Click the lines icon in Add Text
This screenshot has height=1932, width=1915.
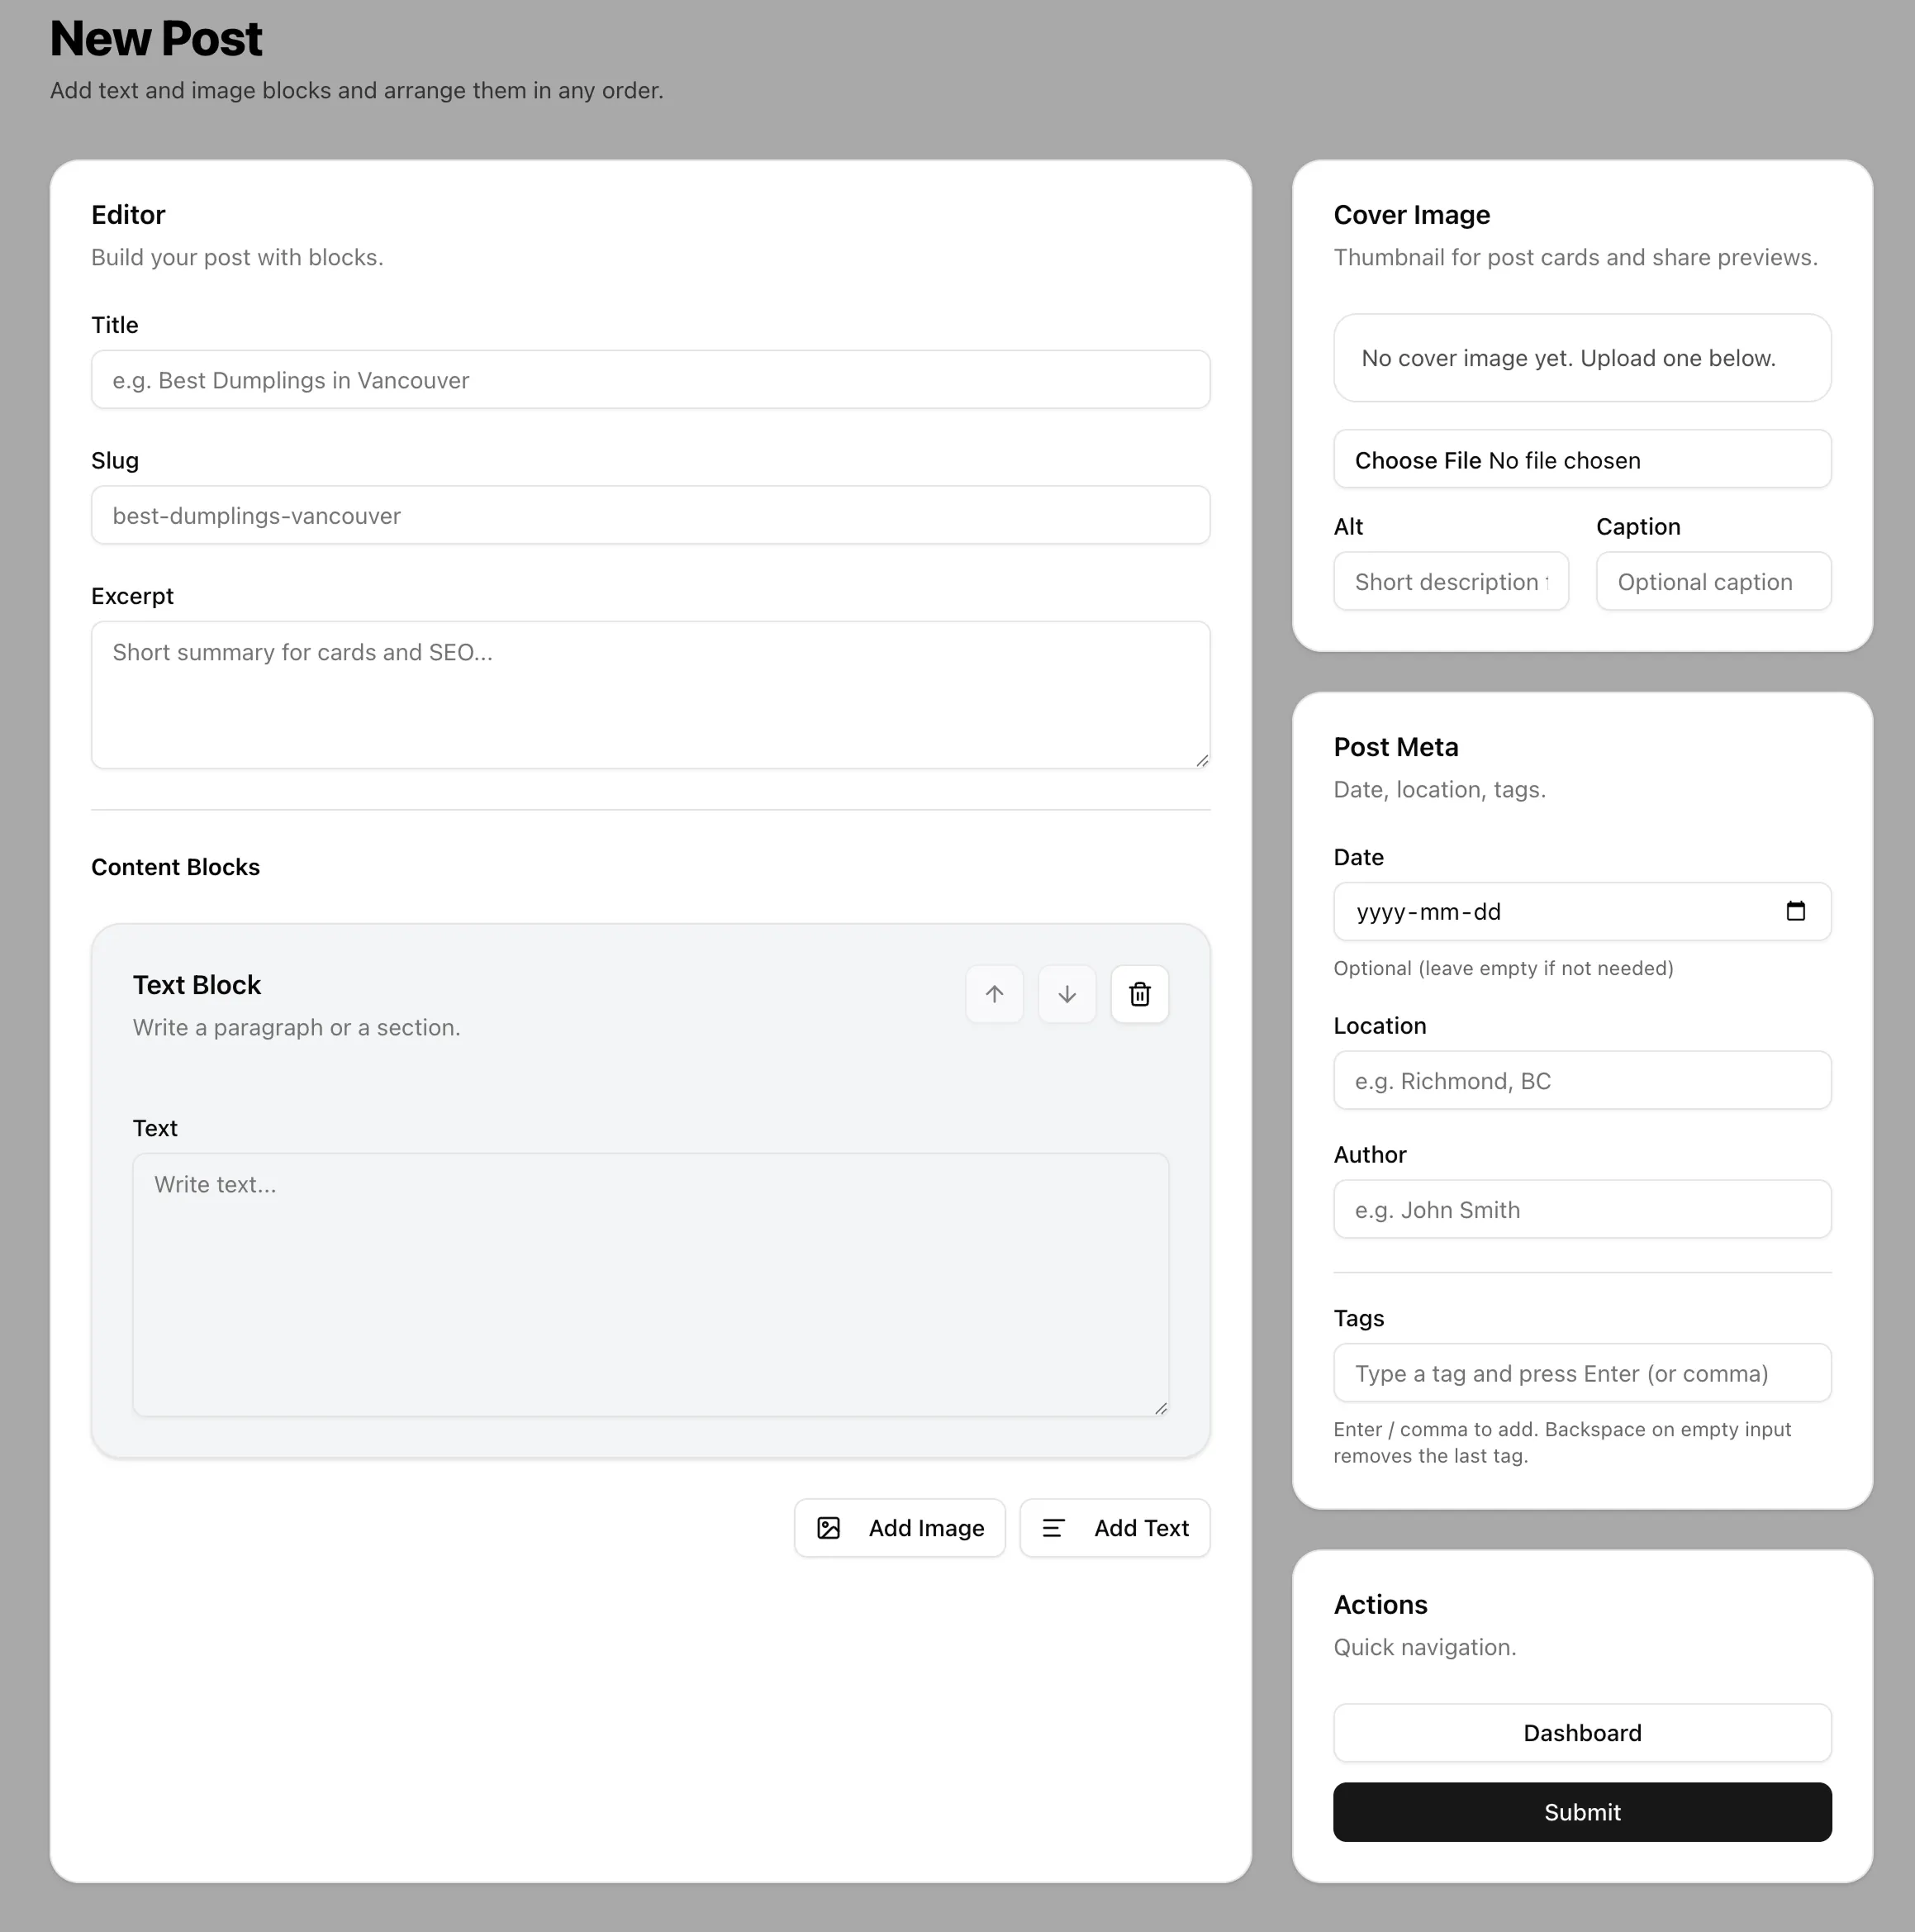[1053, 1528]
